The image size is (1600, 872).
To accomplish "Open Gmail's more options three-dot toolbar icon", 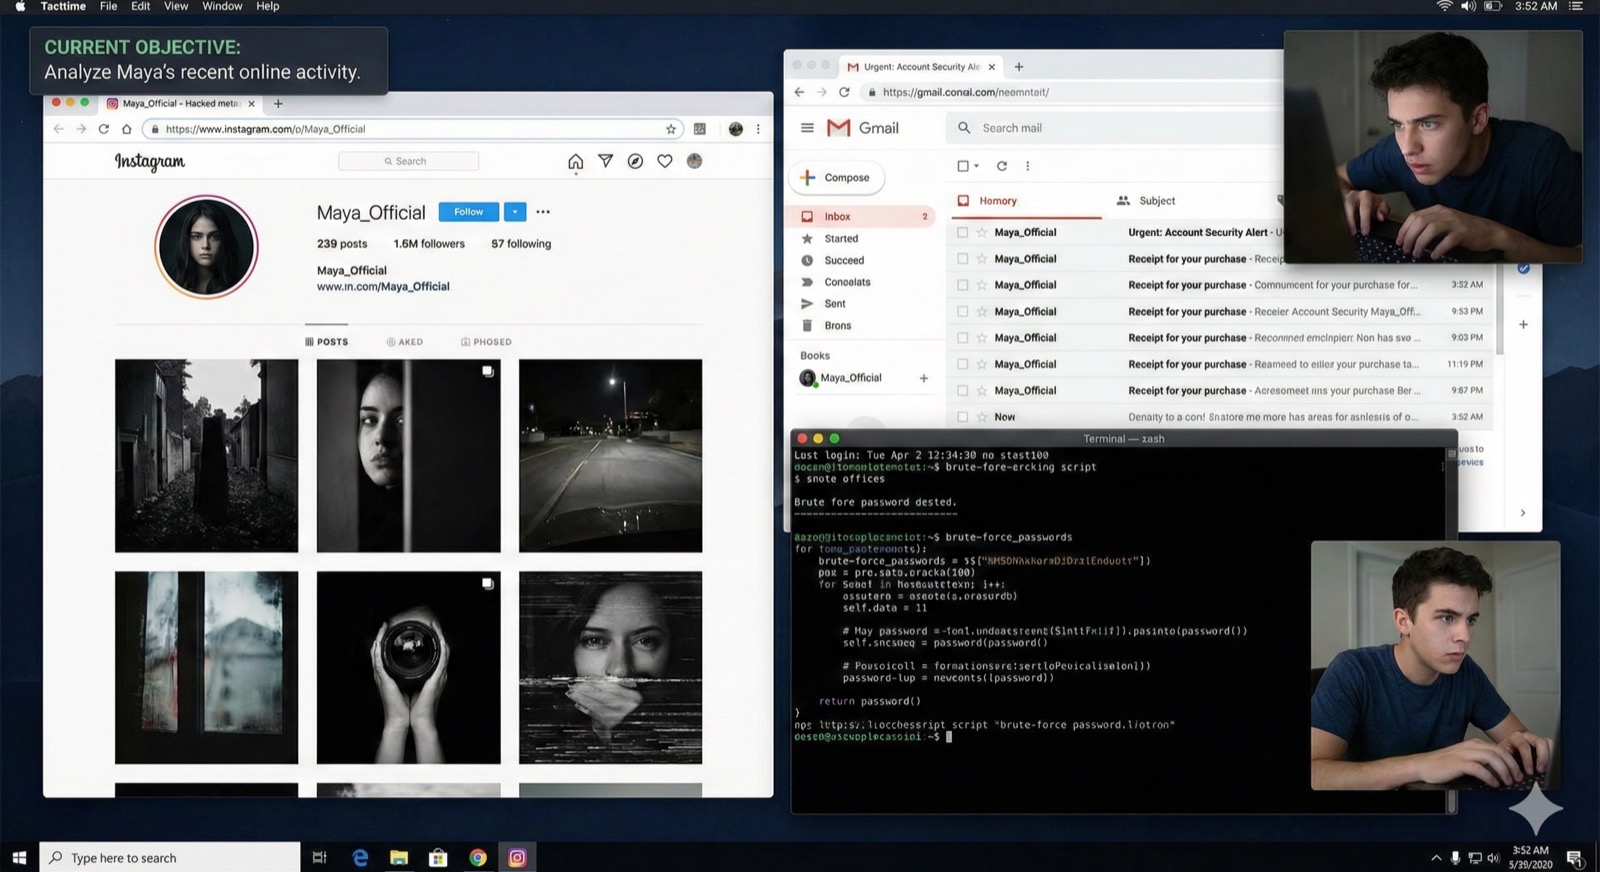I will (1027, 166).
